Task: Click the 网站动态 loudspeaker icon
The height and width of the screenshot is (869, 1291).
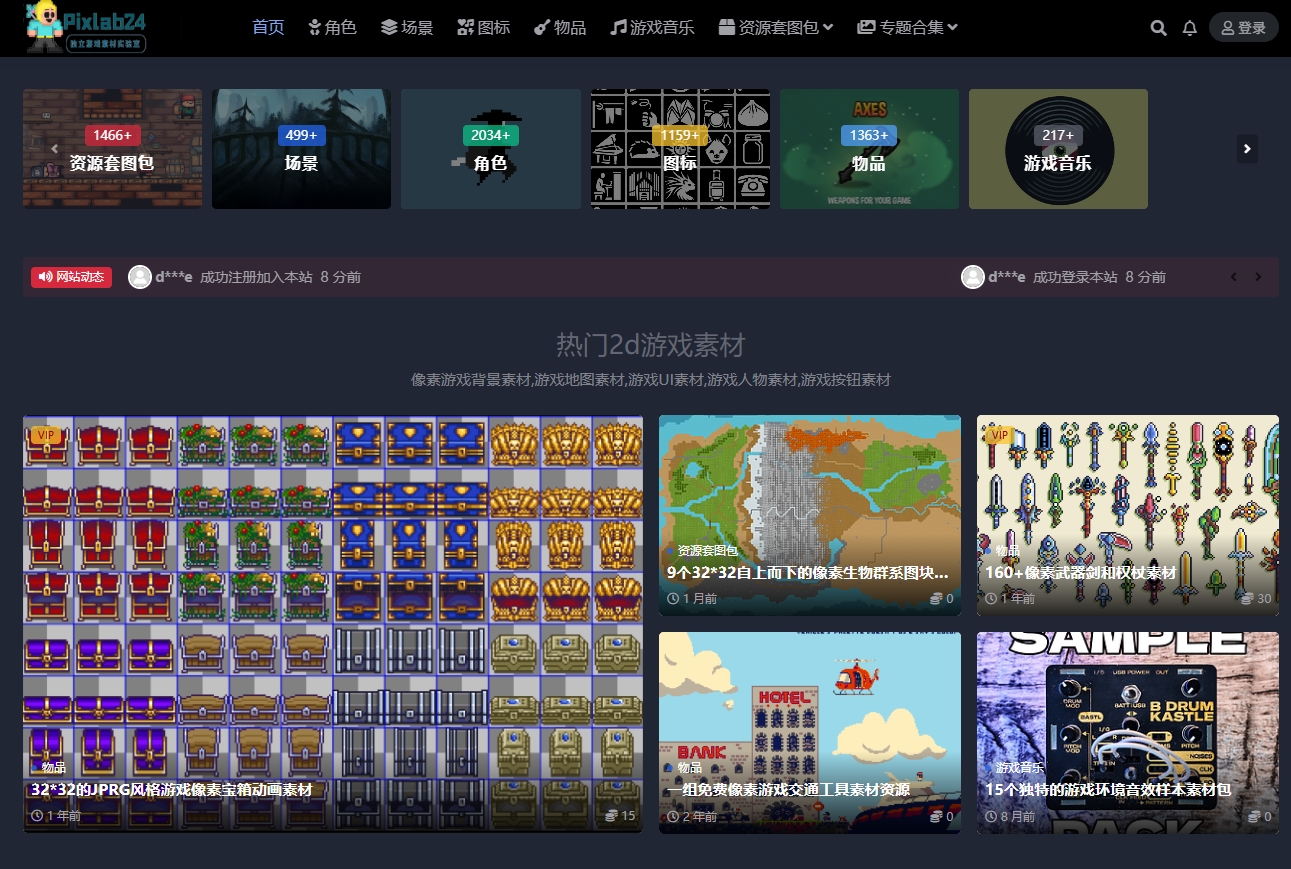Action: pos(42,277)
